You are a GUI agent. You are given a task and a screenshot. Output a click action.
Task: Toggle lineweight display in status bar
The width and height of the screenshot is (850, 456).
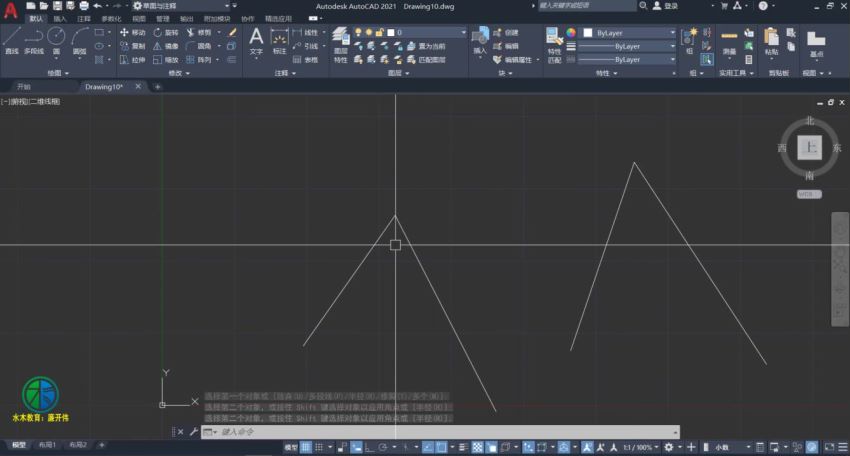pos(463,447)
